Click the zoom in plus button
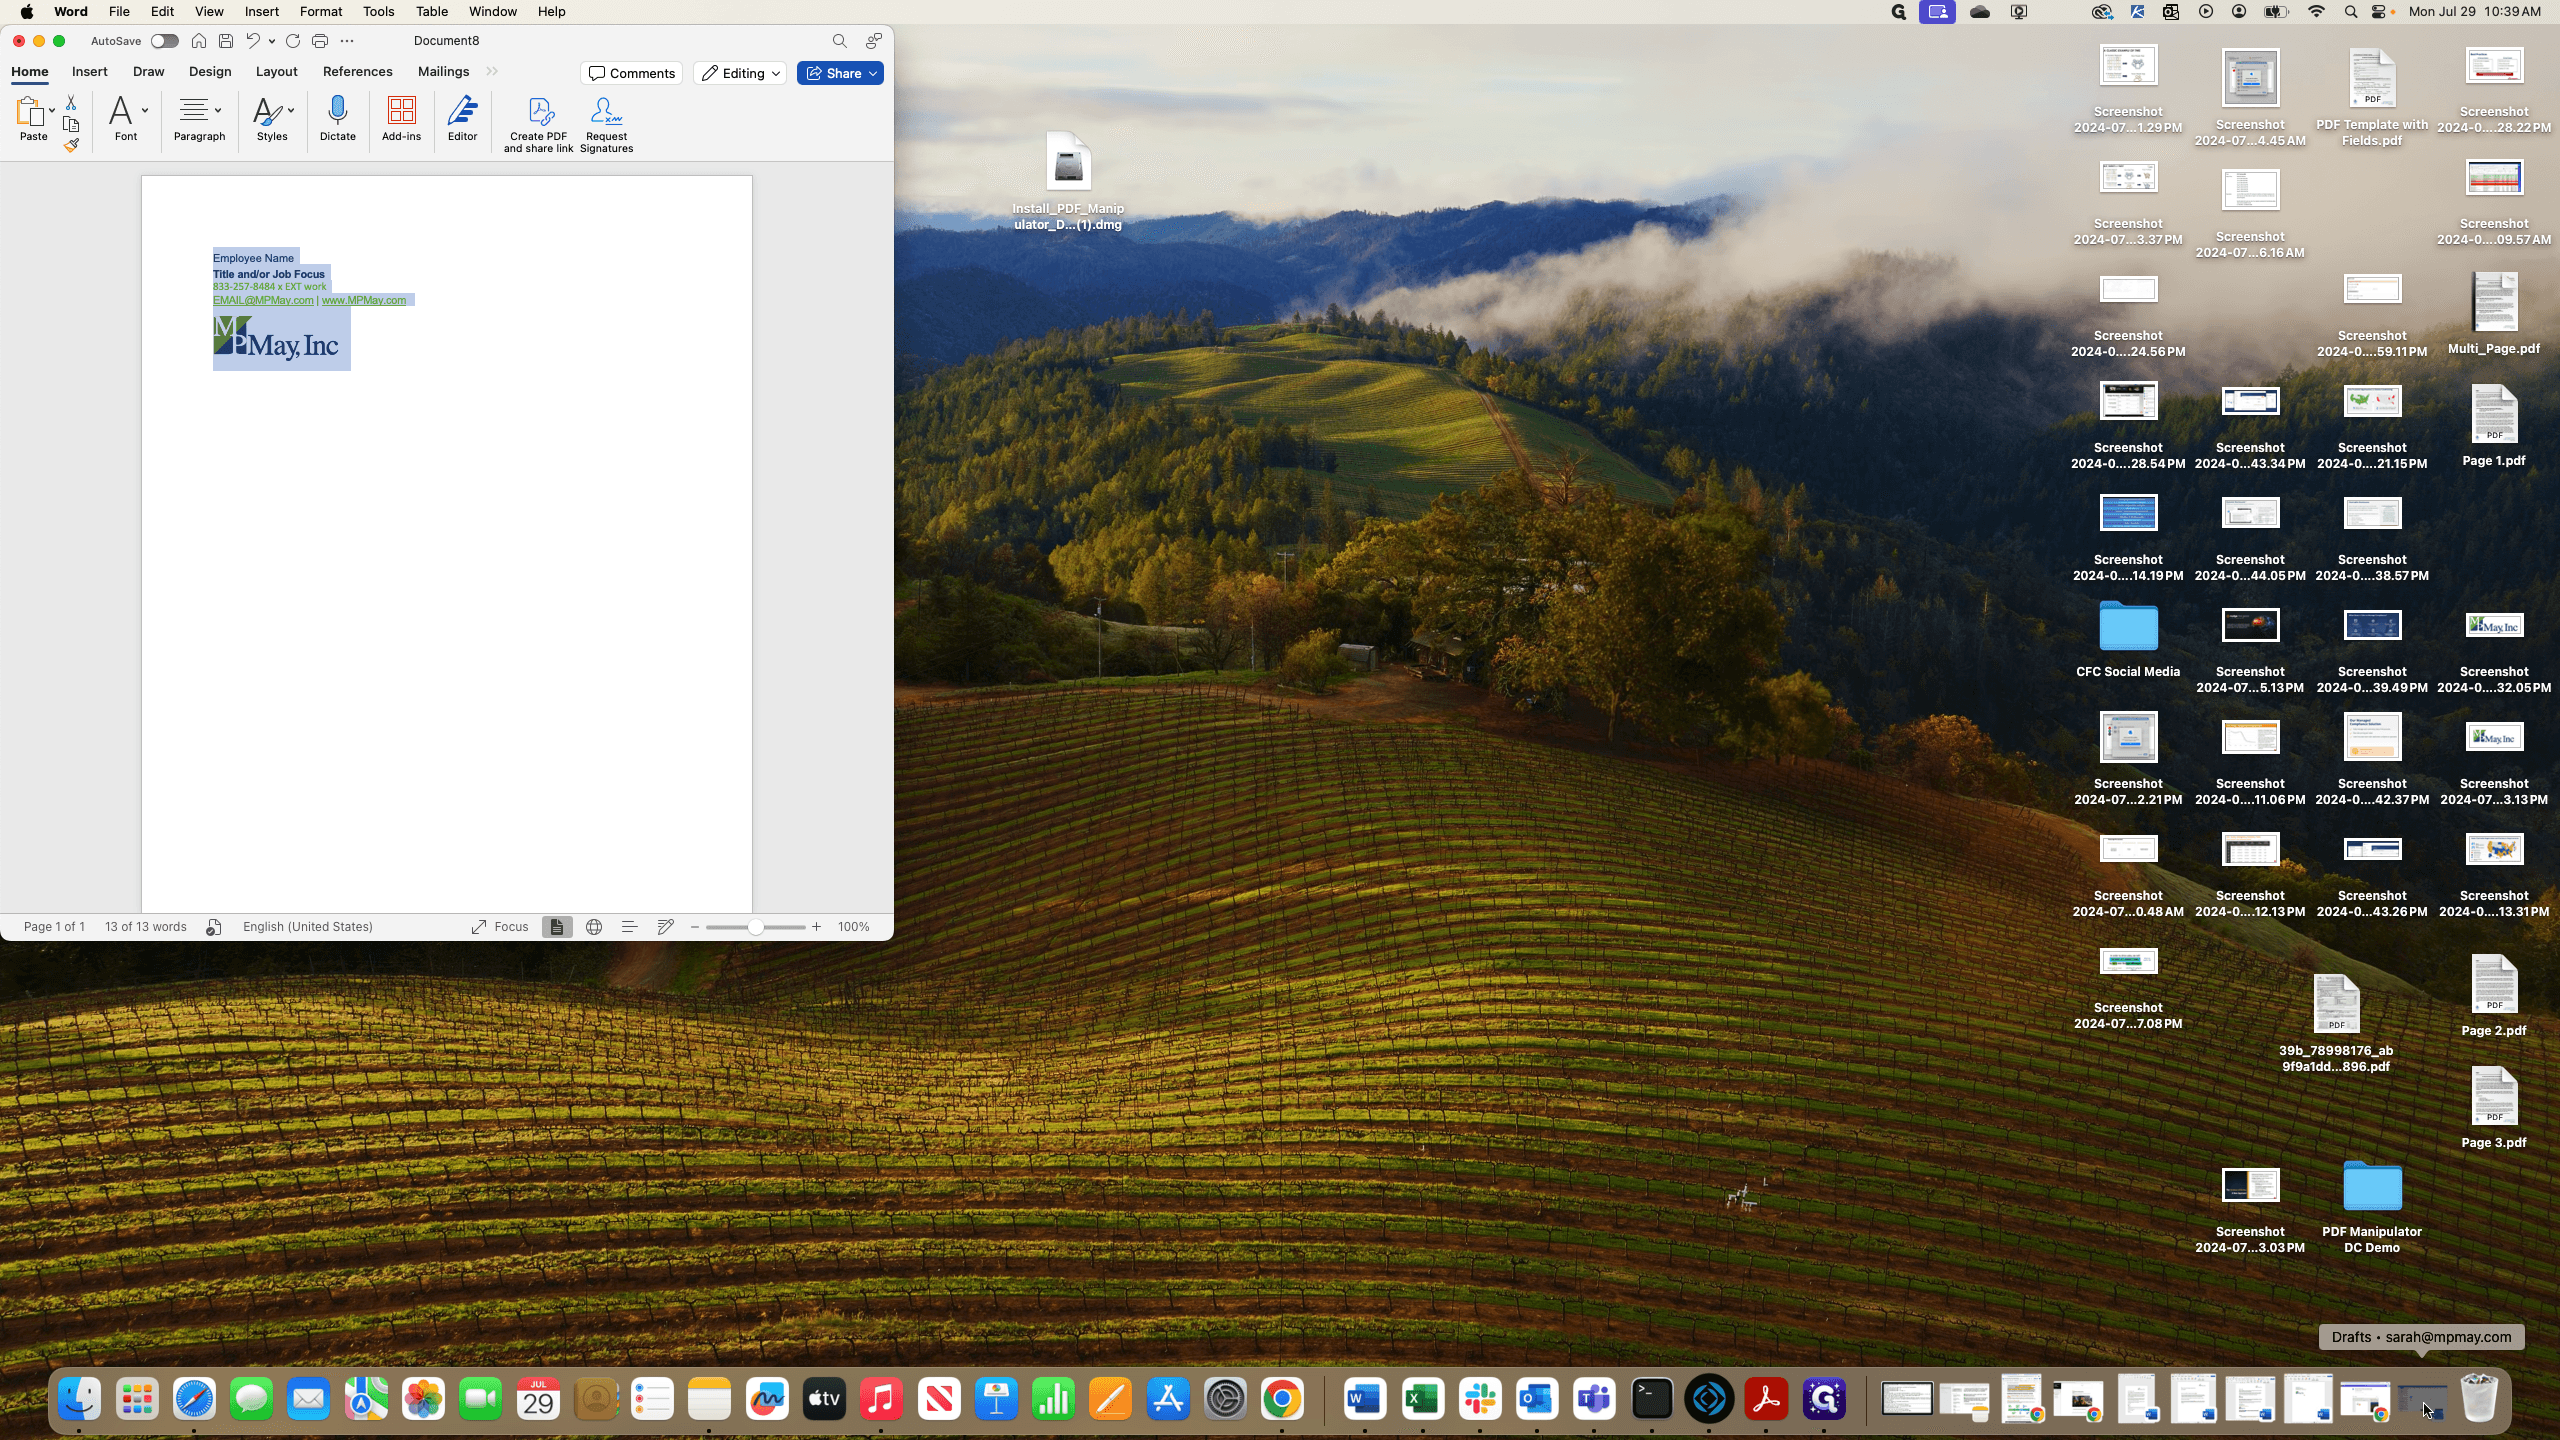Viewport: 2560px width, 1440px height. click(817, 927)
